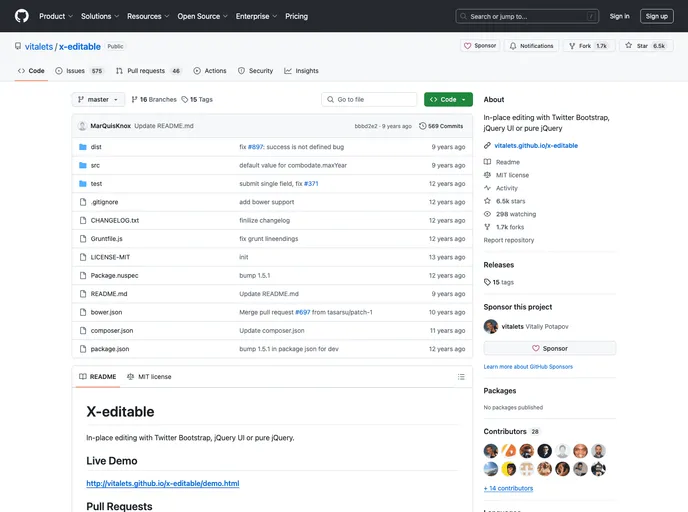Open the src folder
This screenshot has height=512, width=688.
(x=95, y=165)
